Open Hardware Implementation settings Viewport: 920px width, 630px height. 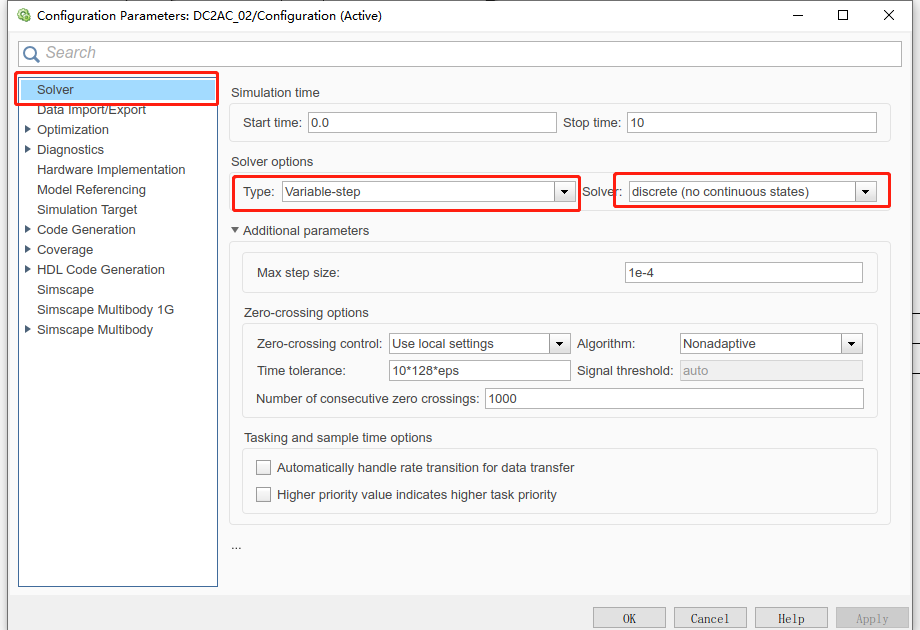[x=111, y=170]
